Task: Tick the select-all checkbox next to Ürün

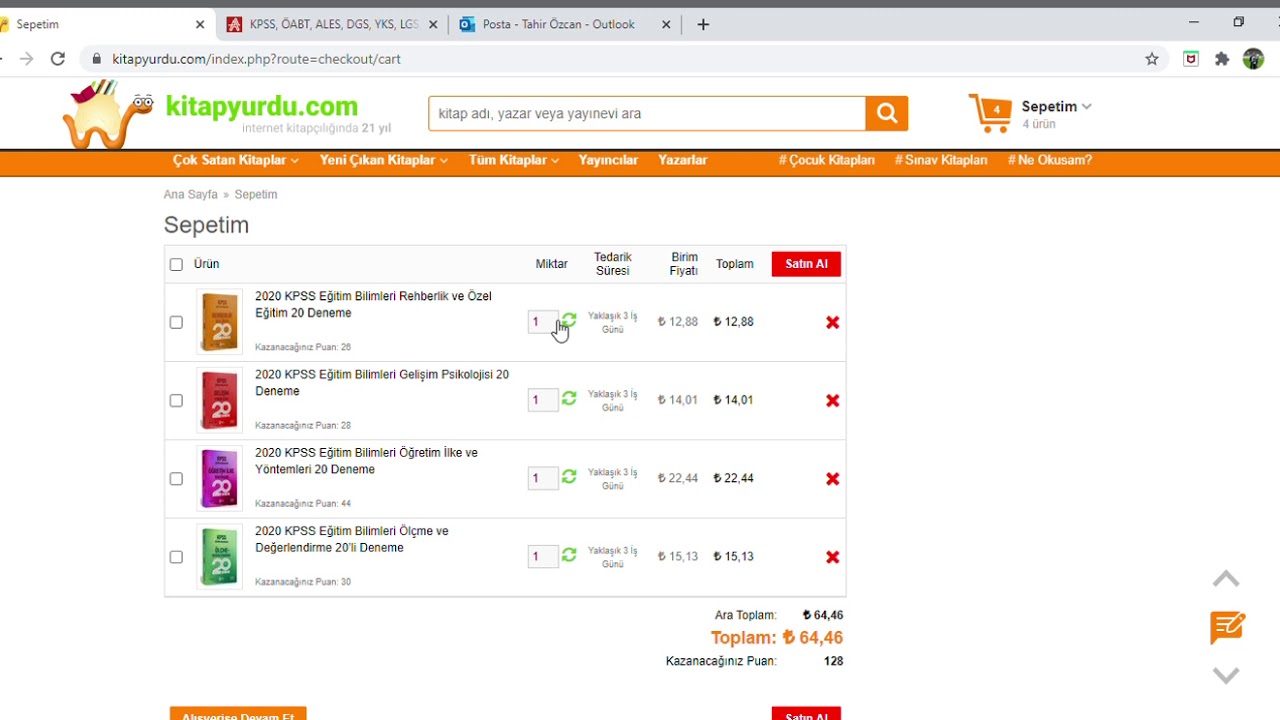Action: coord(176,264)
